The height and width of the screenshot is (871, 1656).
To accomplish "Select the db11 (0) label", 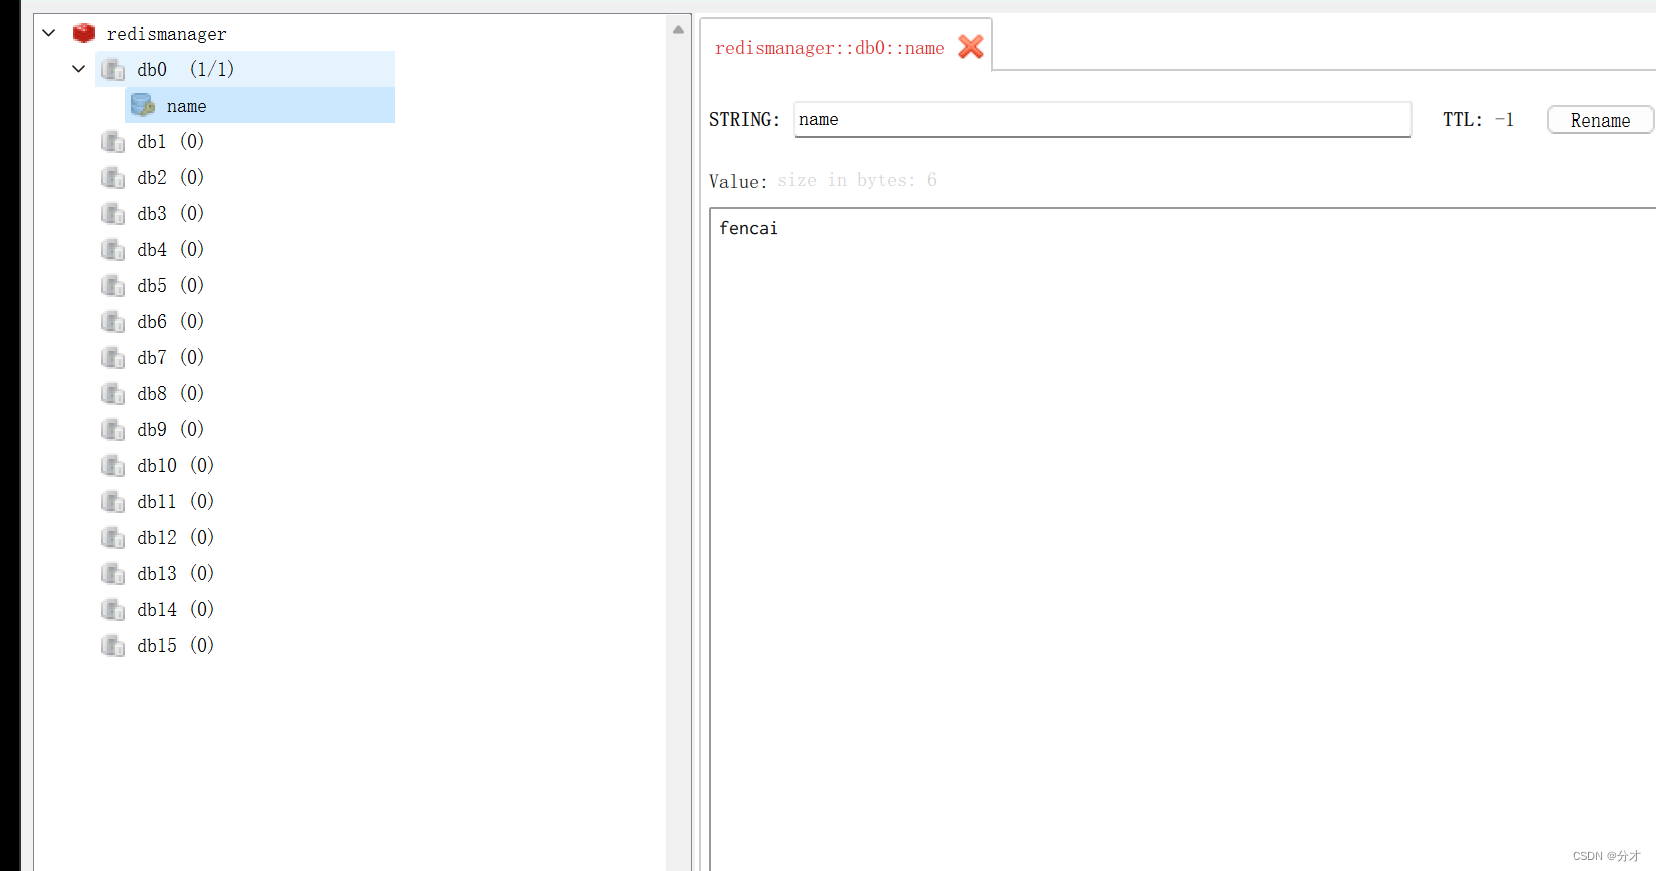I will tap(176, 501).
